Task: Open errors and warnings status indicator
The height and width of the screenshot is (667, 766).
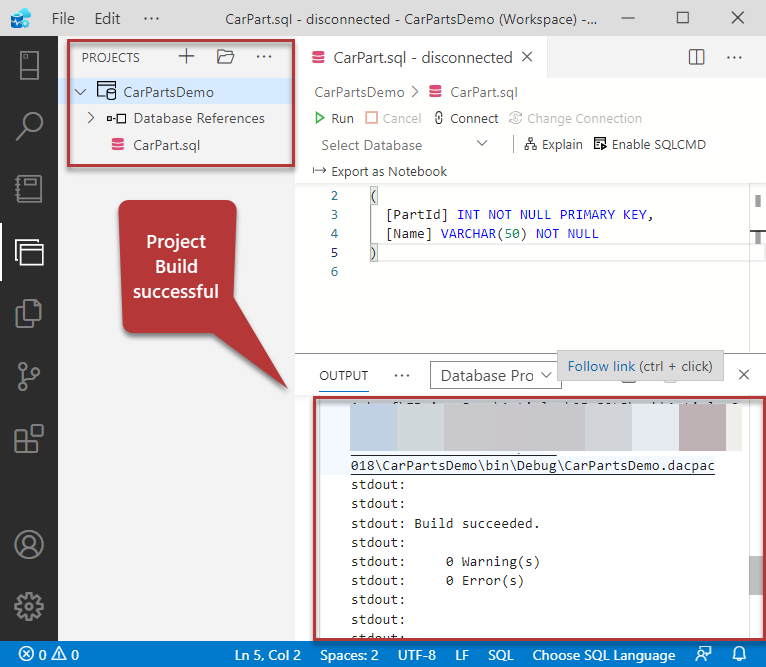Action: click(x=49, y=654)
